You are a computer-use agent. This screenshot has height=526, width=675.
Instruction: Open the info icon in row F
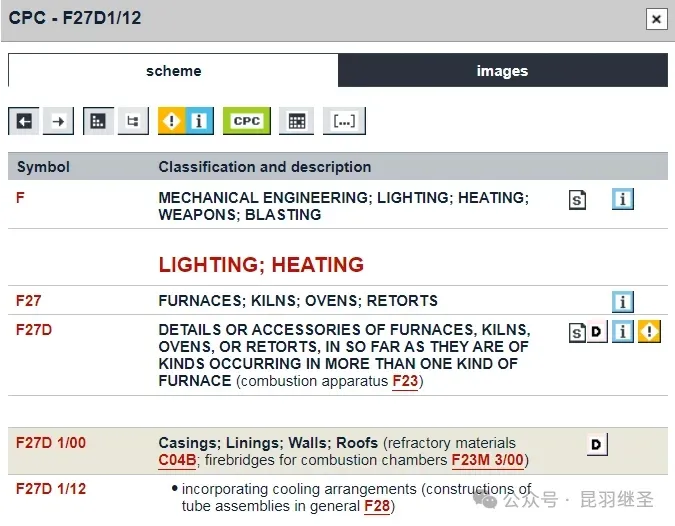(623, 200)
